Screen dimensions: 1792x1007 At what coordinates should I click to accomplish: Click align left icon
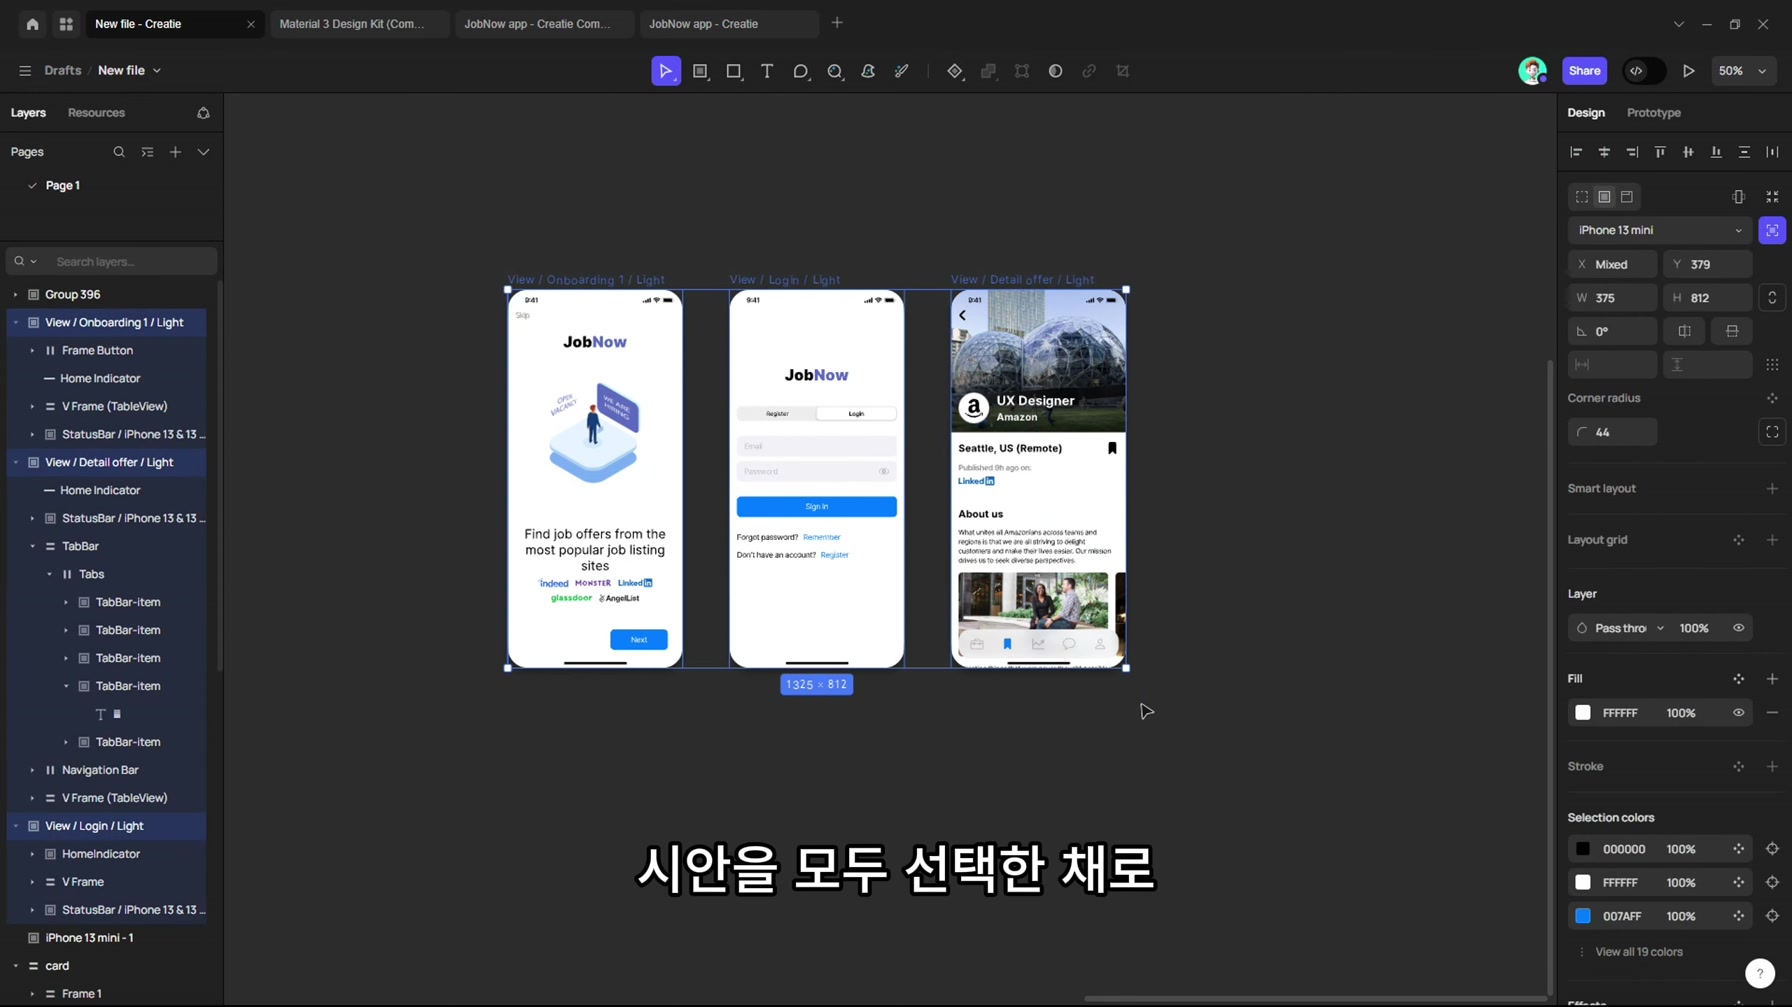coord(1576,152)
